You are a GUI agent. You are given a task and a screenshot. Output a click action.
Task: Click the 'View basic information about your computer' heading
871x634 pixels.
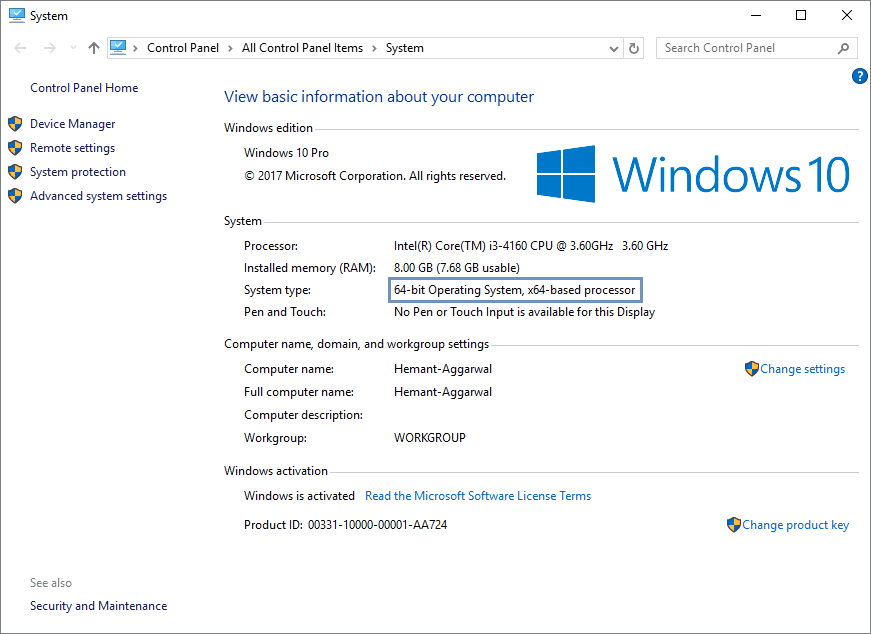379,97
